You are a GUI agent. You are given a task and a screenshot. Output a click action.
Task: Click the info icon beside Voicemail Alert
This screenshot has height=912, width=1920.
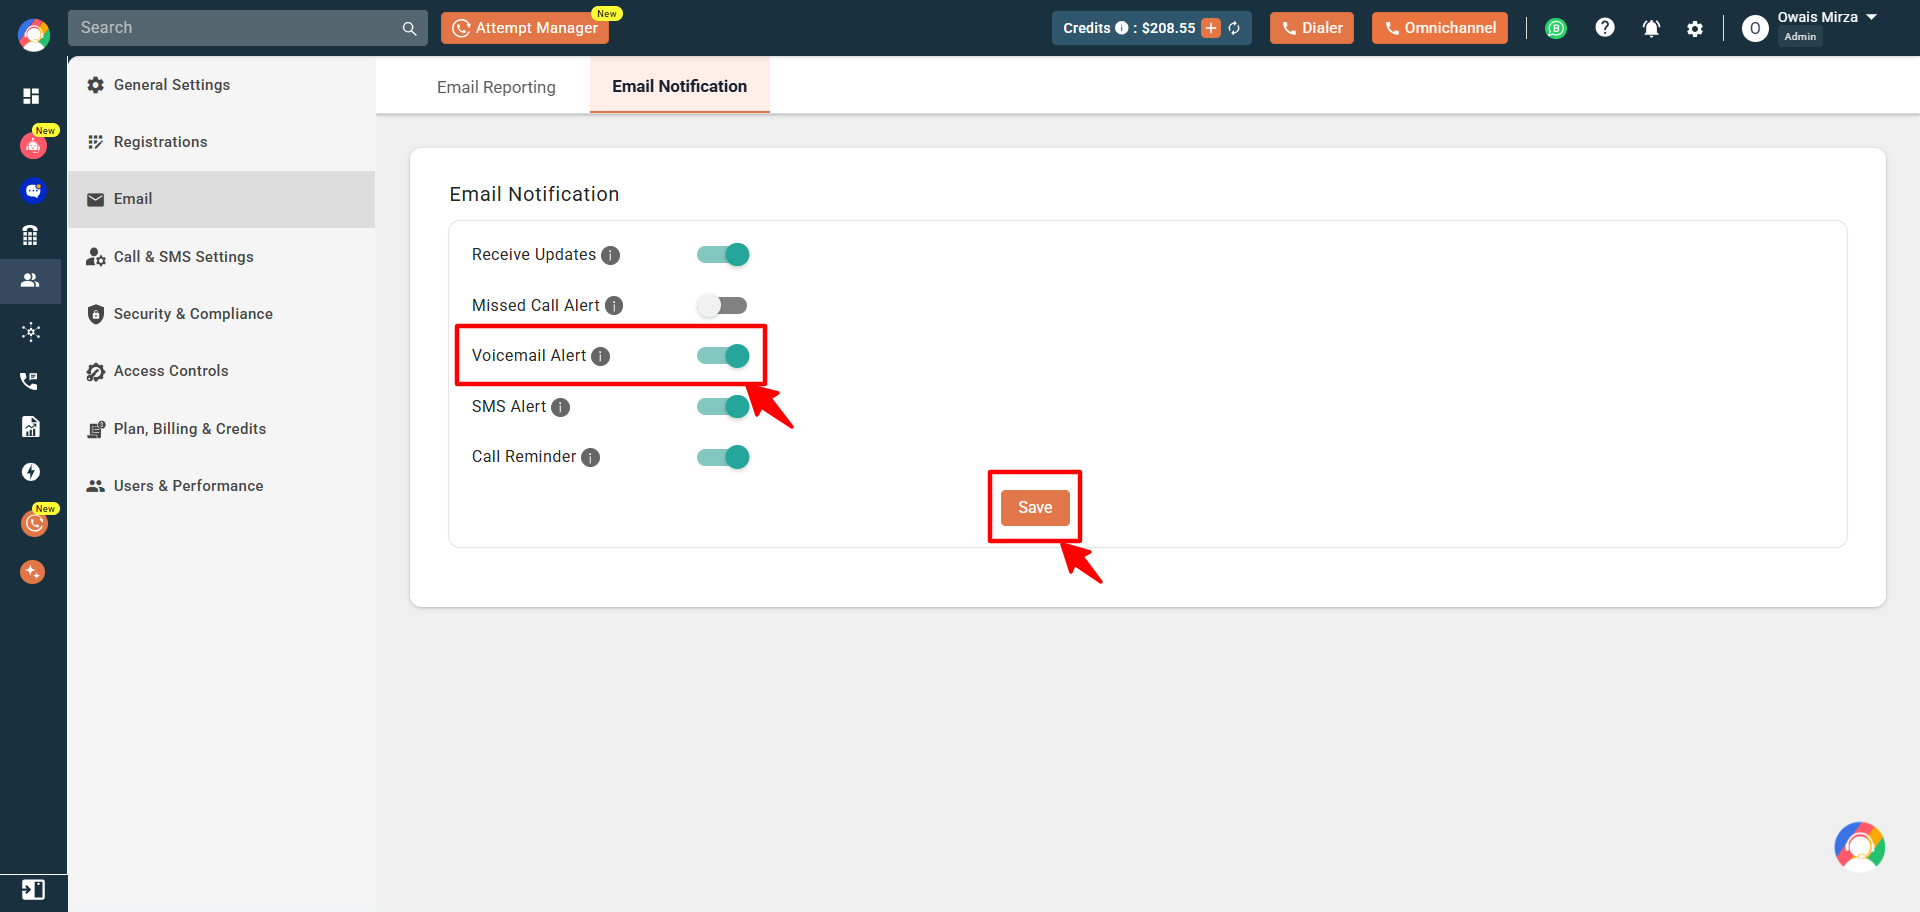[600, 356]
